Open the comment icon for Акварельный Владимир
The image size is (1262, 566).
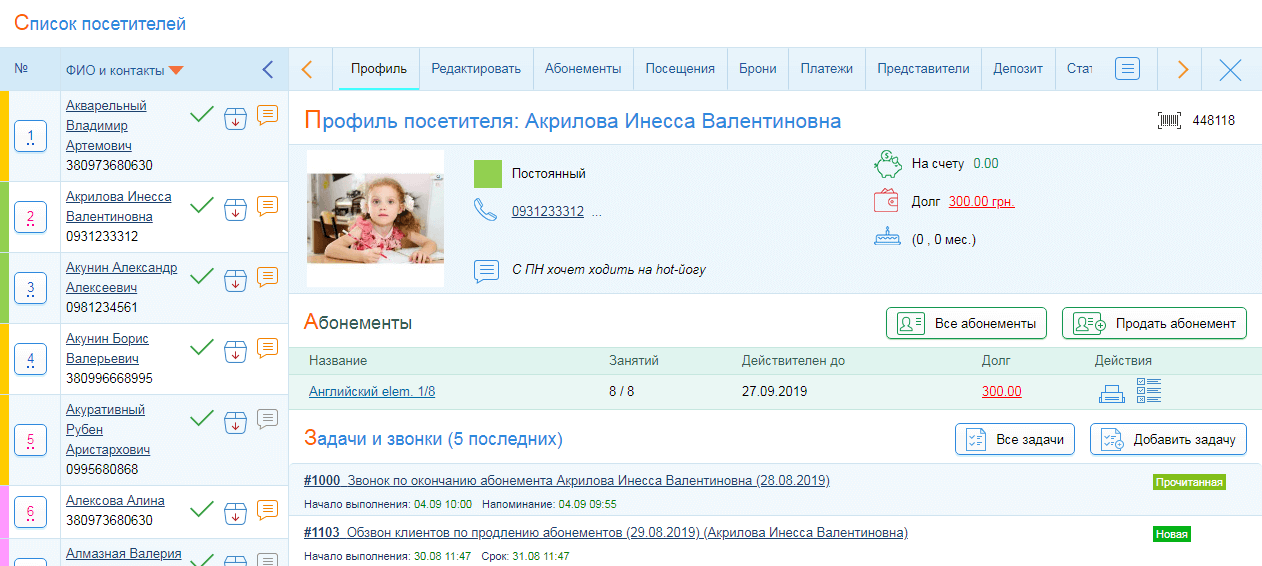267,115
